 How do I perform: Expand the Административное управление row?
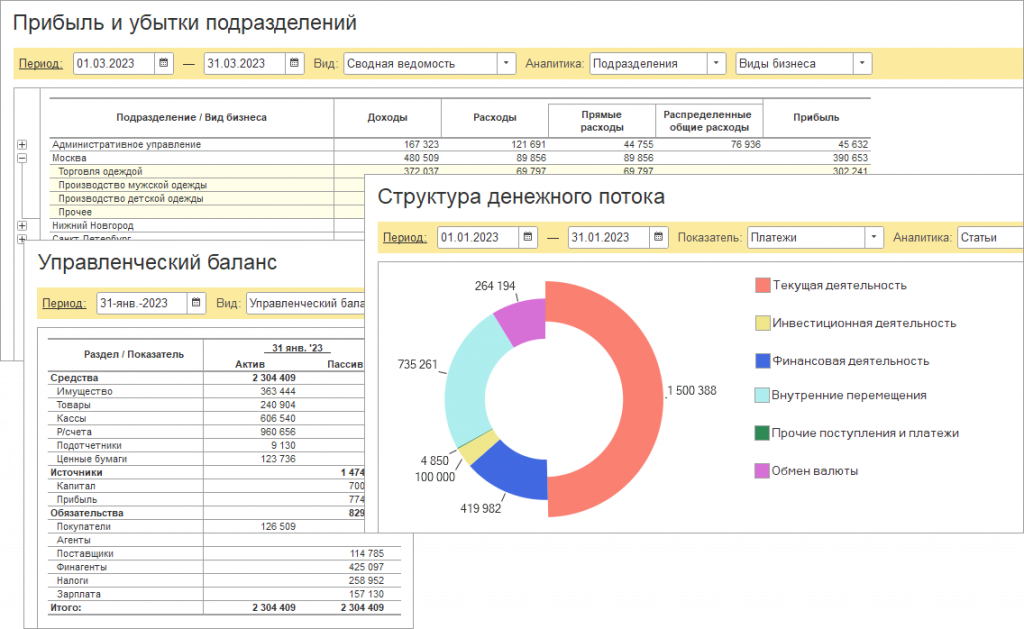[x=22, y=144]
